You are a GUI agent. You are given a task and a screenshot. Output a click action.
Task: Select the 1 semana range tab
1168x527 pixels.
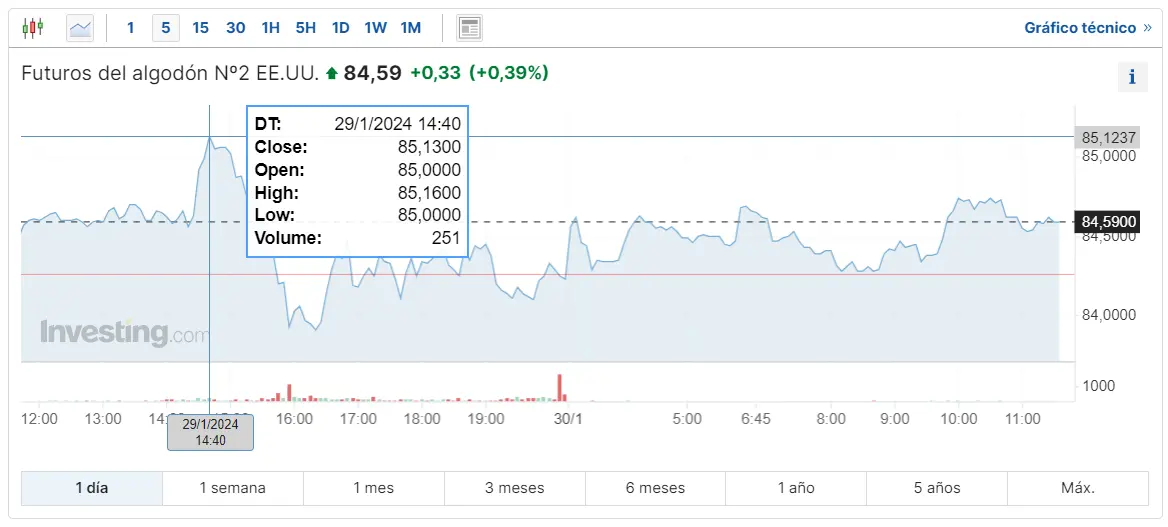tap(233, 488)
